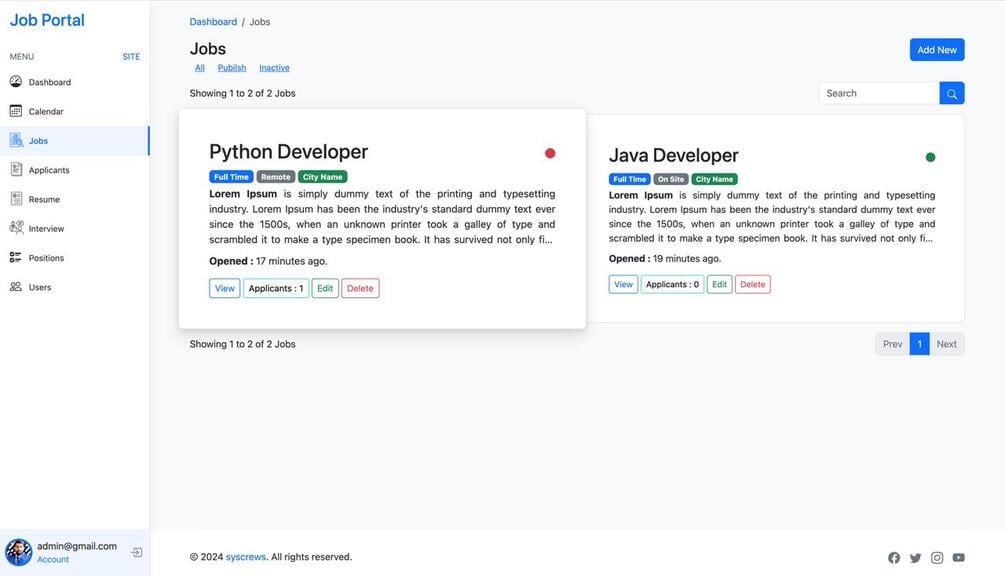
Task: Select Jobs in the sidebar menu
Action: pos(38,141)
